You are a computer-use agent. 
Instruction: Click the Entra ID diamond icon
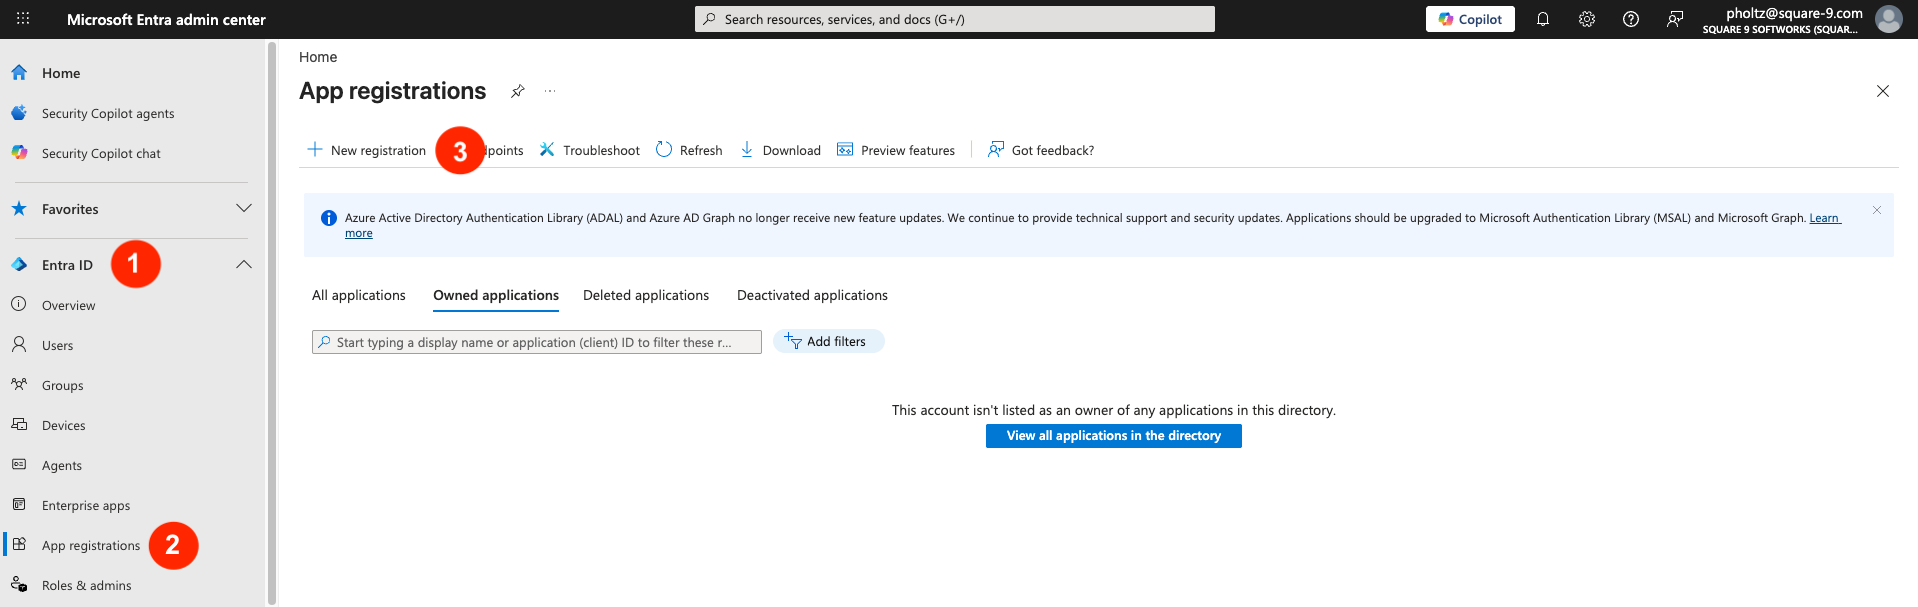point(19,265)
